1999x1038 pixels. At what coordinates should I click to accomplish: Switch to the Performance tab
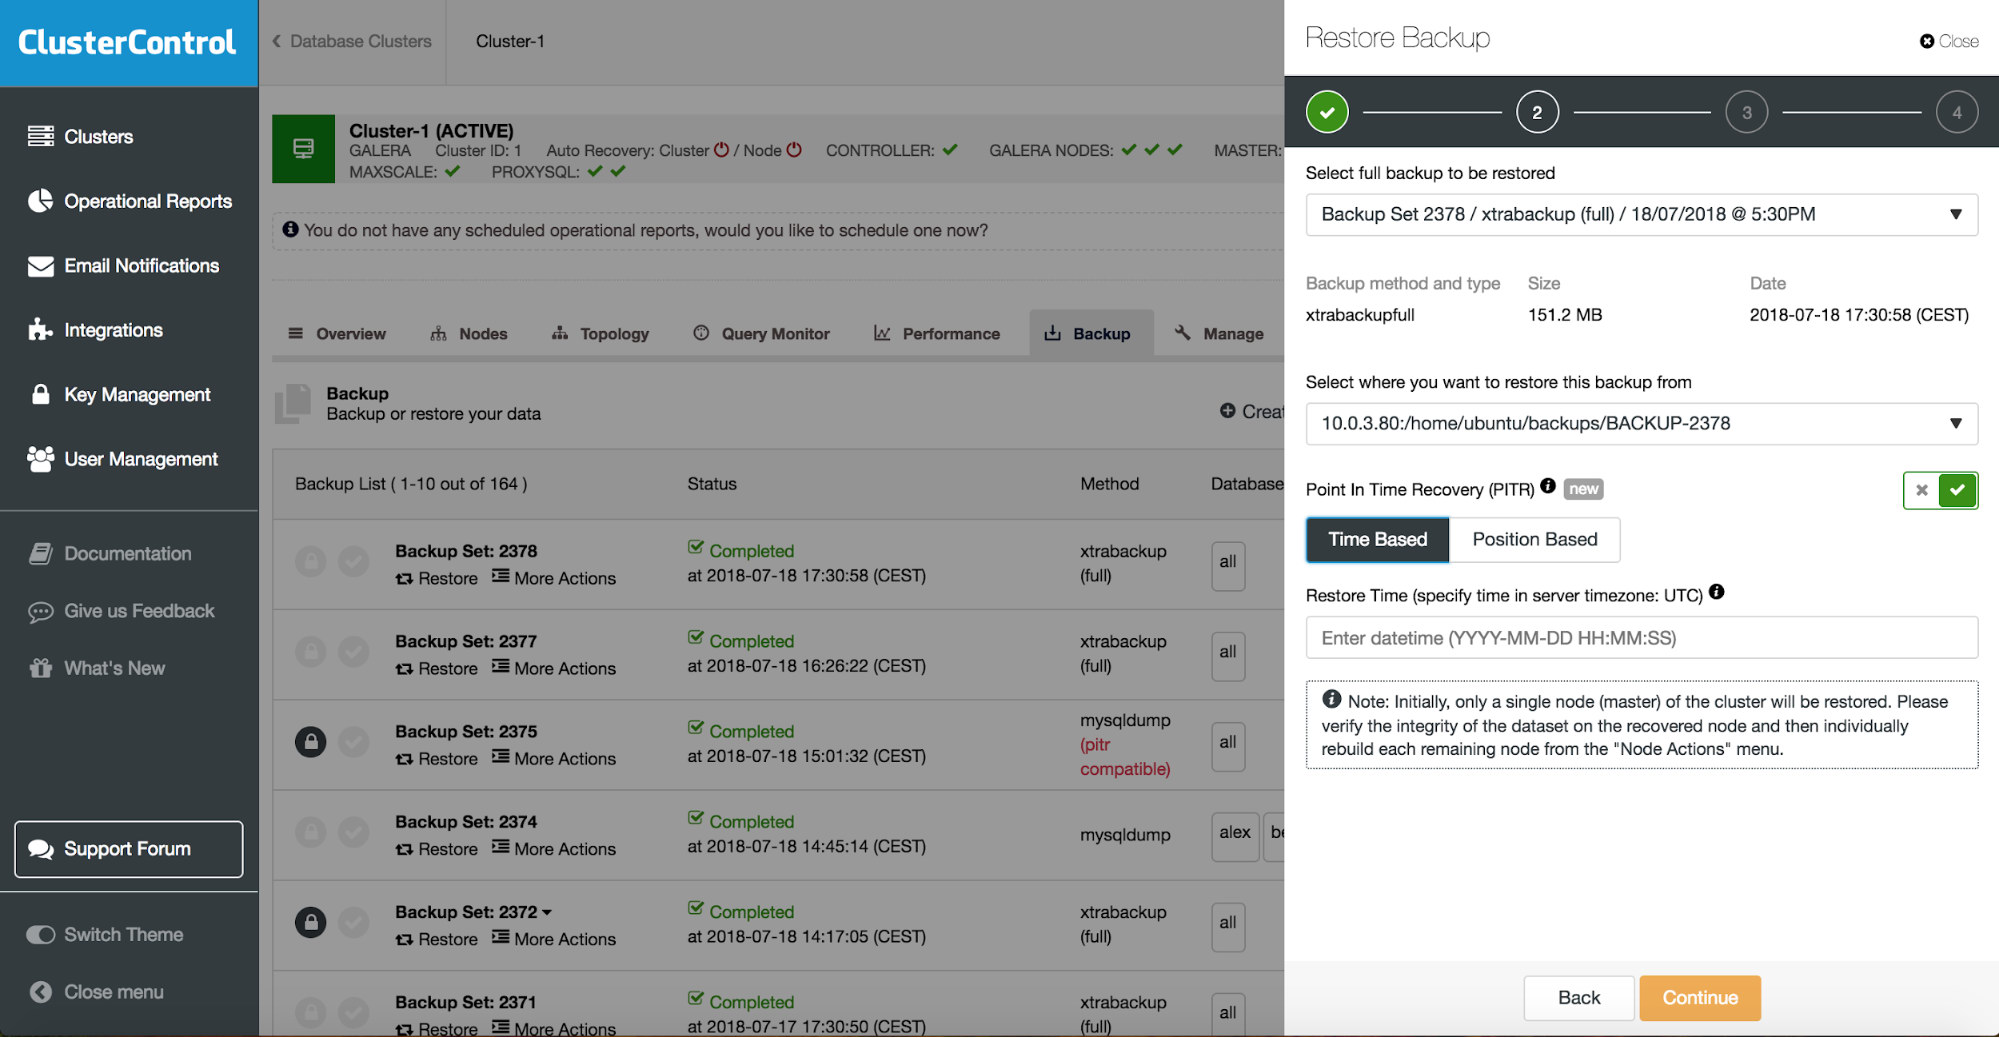coord(936,334)
